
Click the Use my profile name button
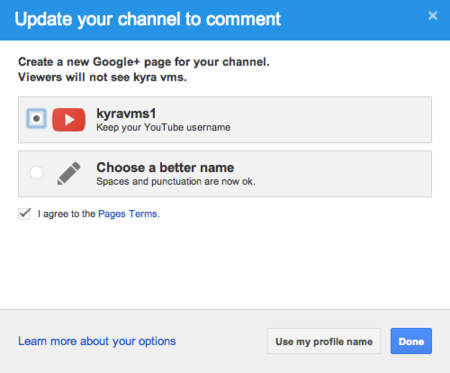click(x=324, y=341)
